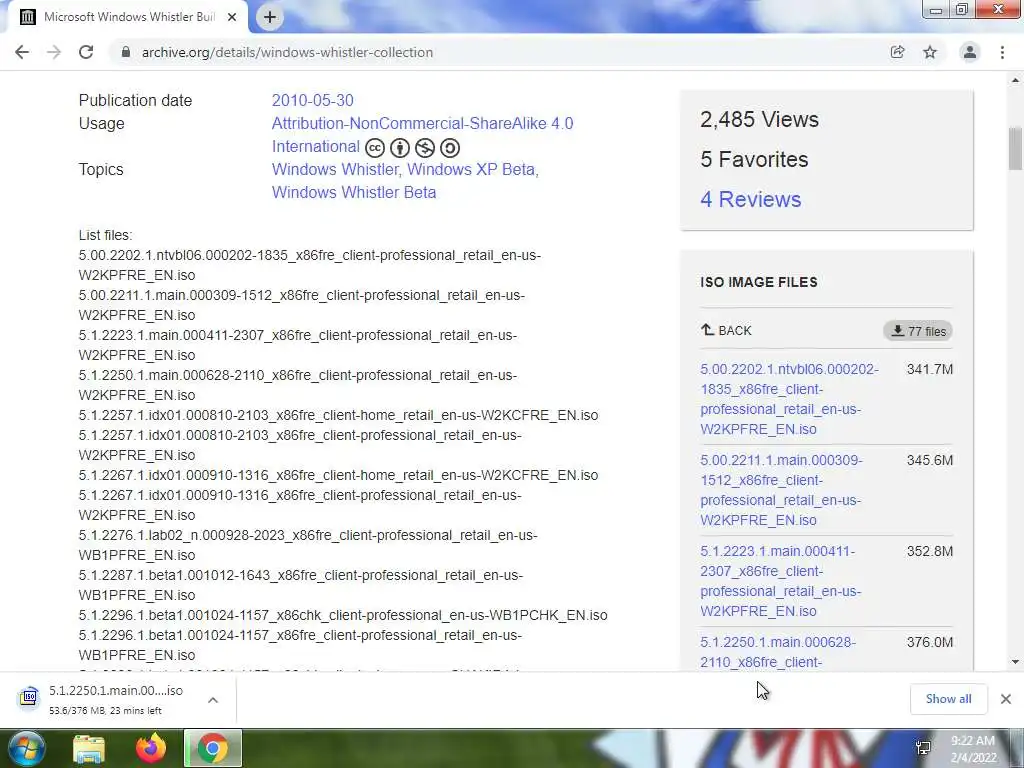The height and width of the screenshot is (768, 1024).
Task: Launch Firefox from the taskbar
Action: coord(151,749)
